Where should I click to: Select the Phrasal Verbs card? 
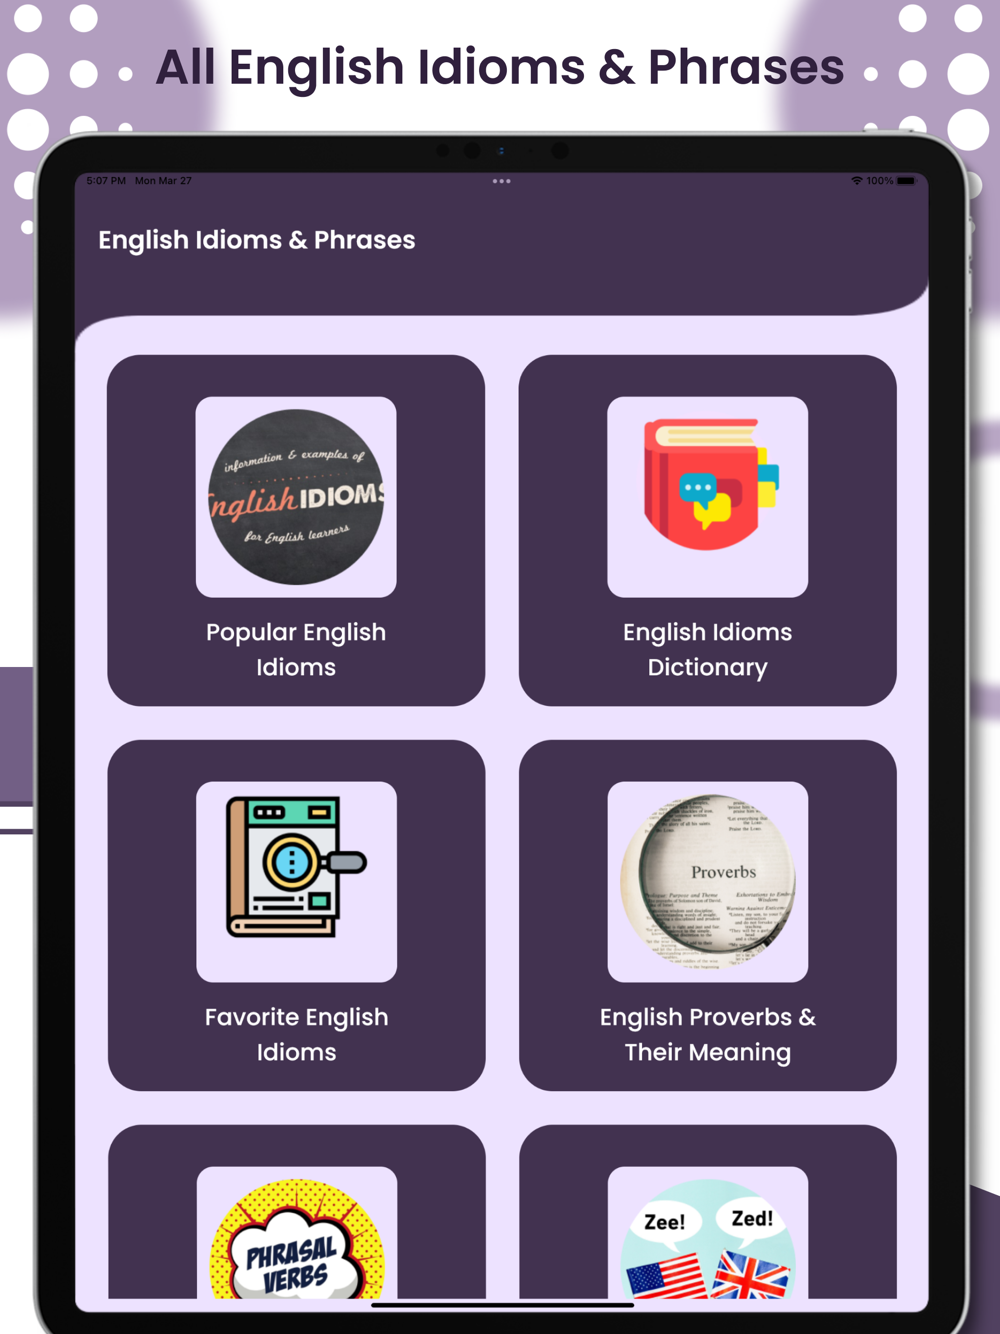pos(296,1212)
